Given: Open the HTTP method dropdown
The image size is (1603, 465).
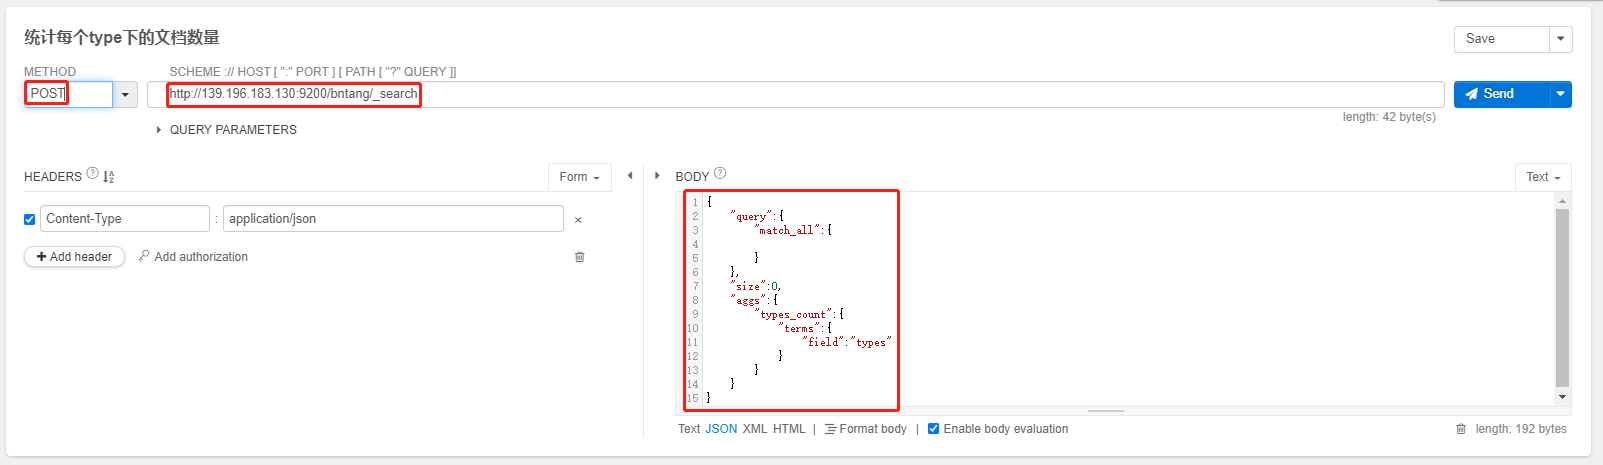Looking at the screenshot, I should point(125,95).
